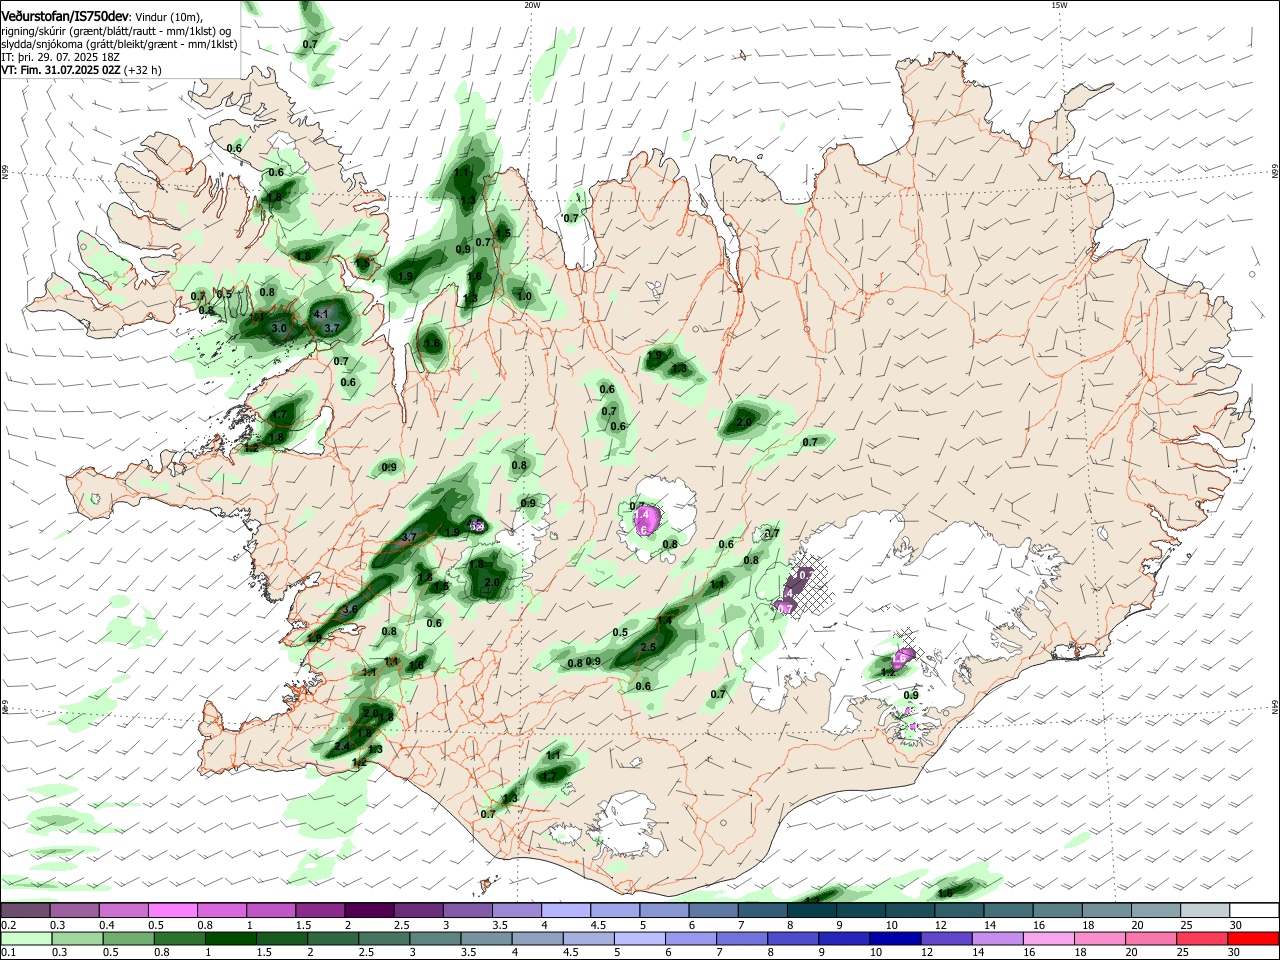This screenshot has width=1280, height=960.
Task: Click lower legend row blue swatch labeled 8
Action: [x=793, y=939]
